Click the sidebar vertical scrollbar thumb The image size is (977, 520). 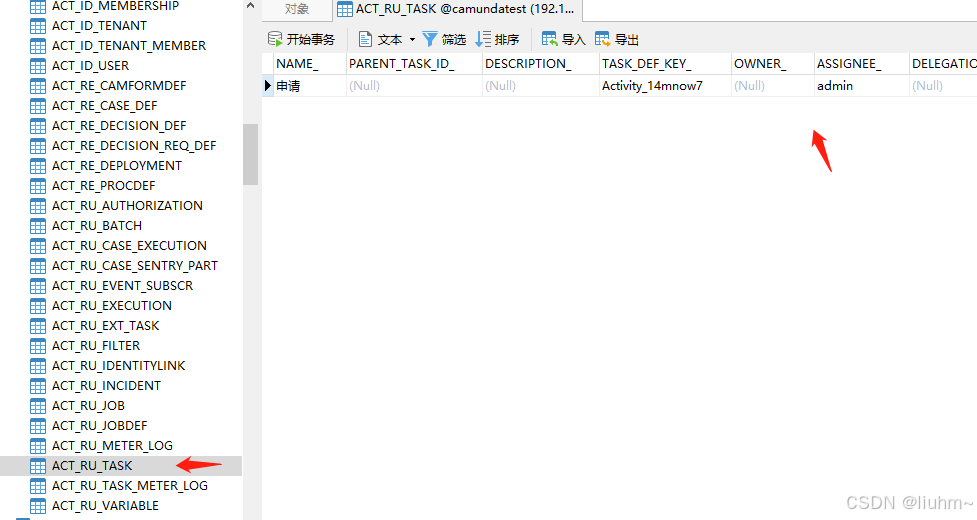tap(250, 154)
